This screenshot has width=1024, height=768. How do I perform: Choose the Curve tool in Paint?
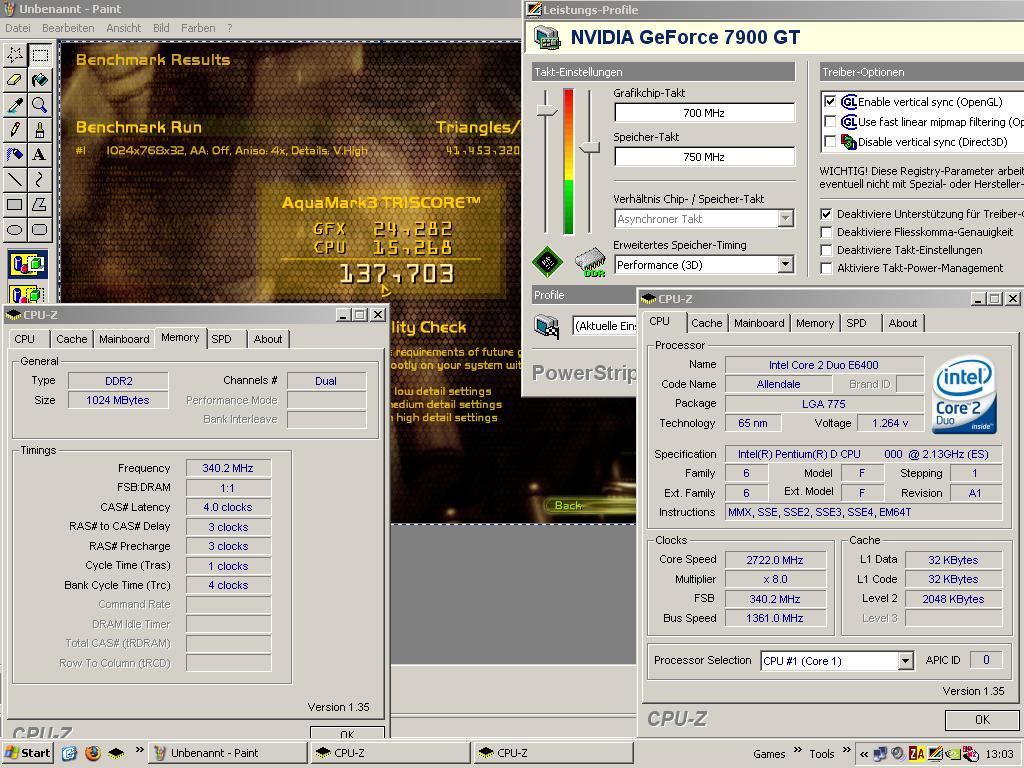pos(40,179)
